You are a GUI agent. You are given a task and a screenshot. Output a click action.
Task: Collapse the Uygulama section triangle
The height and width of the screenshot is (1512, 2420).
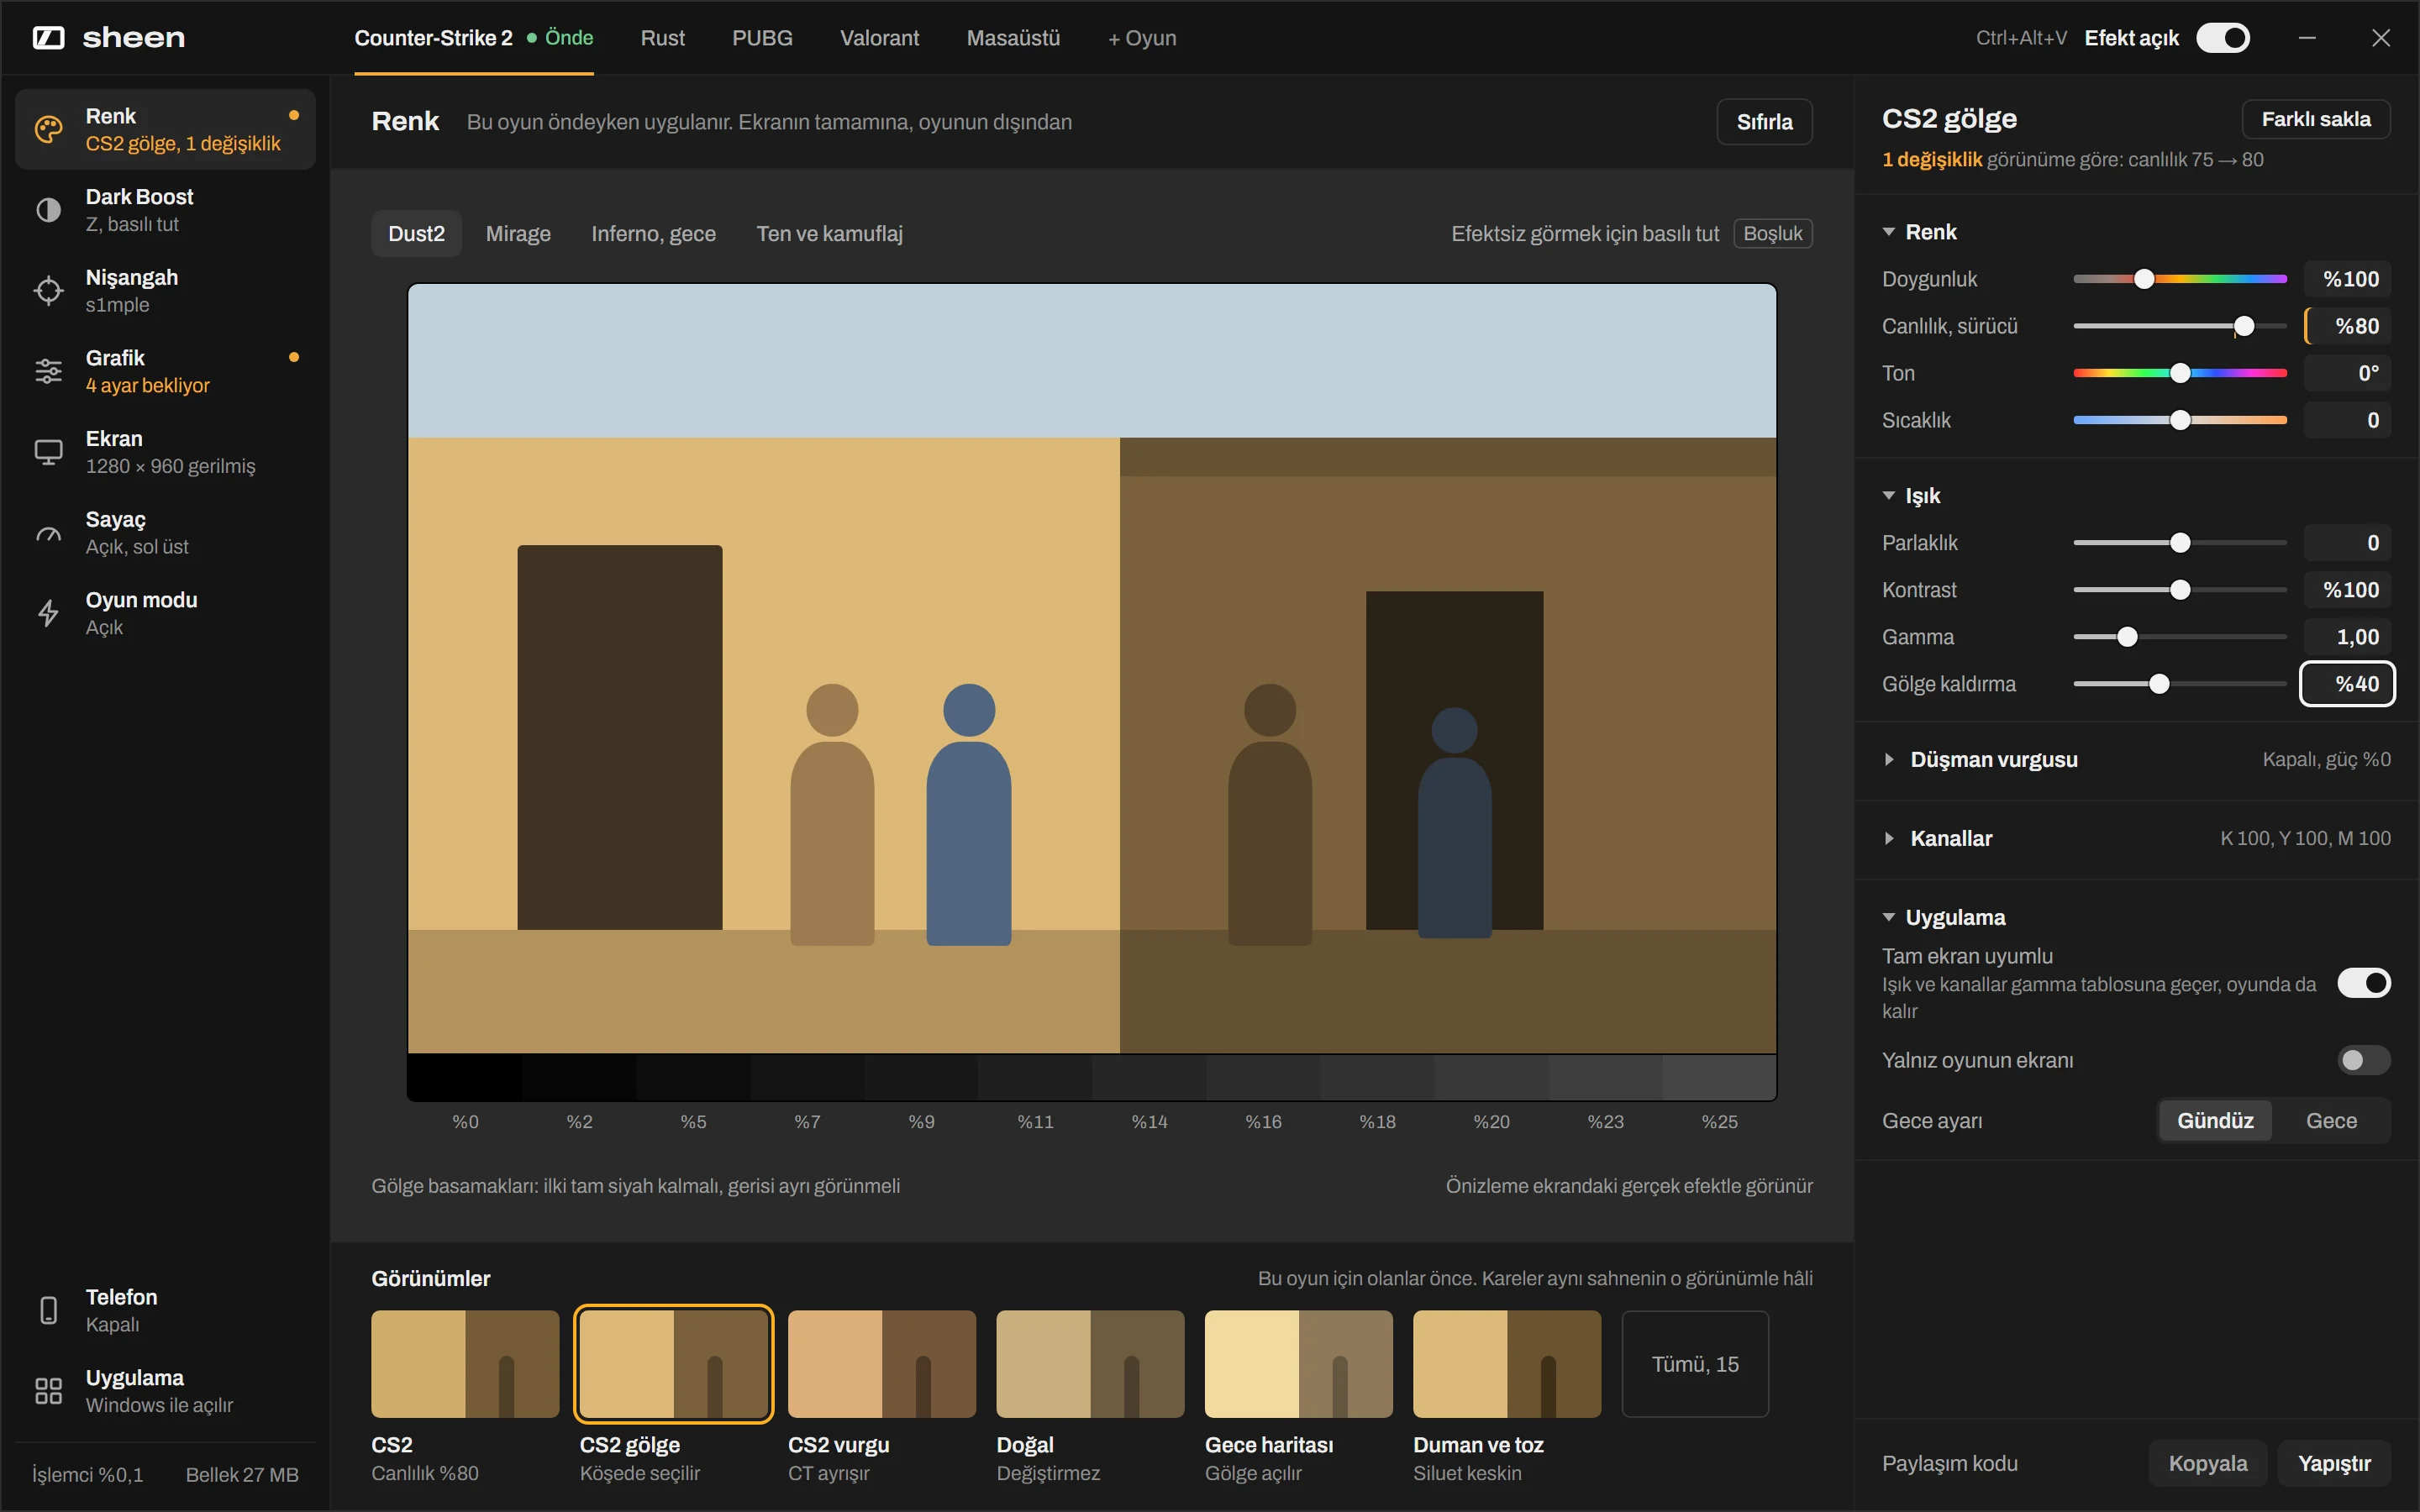(1889, 917)
